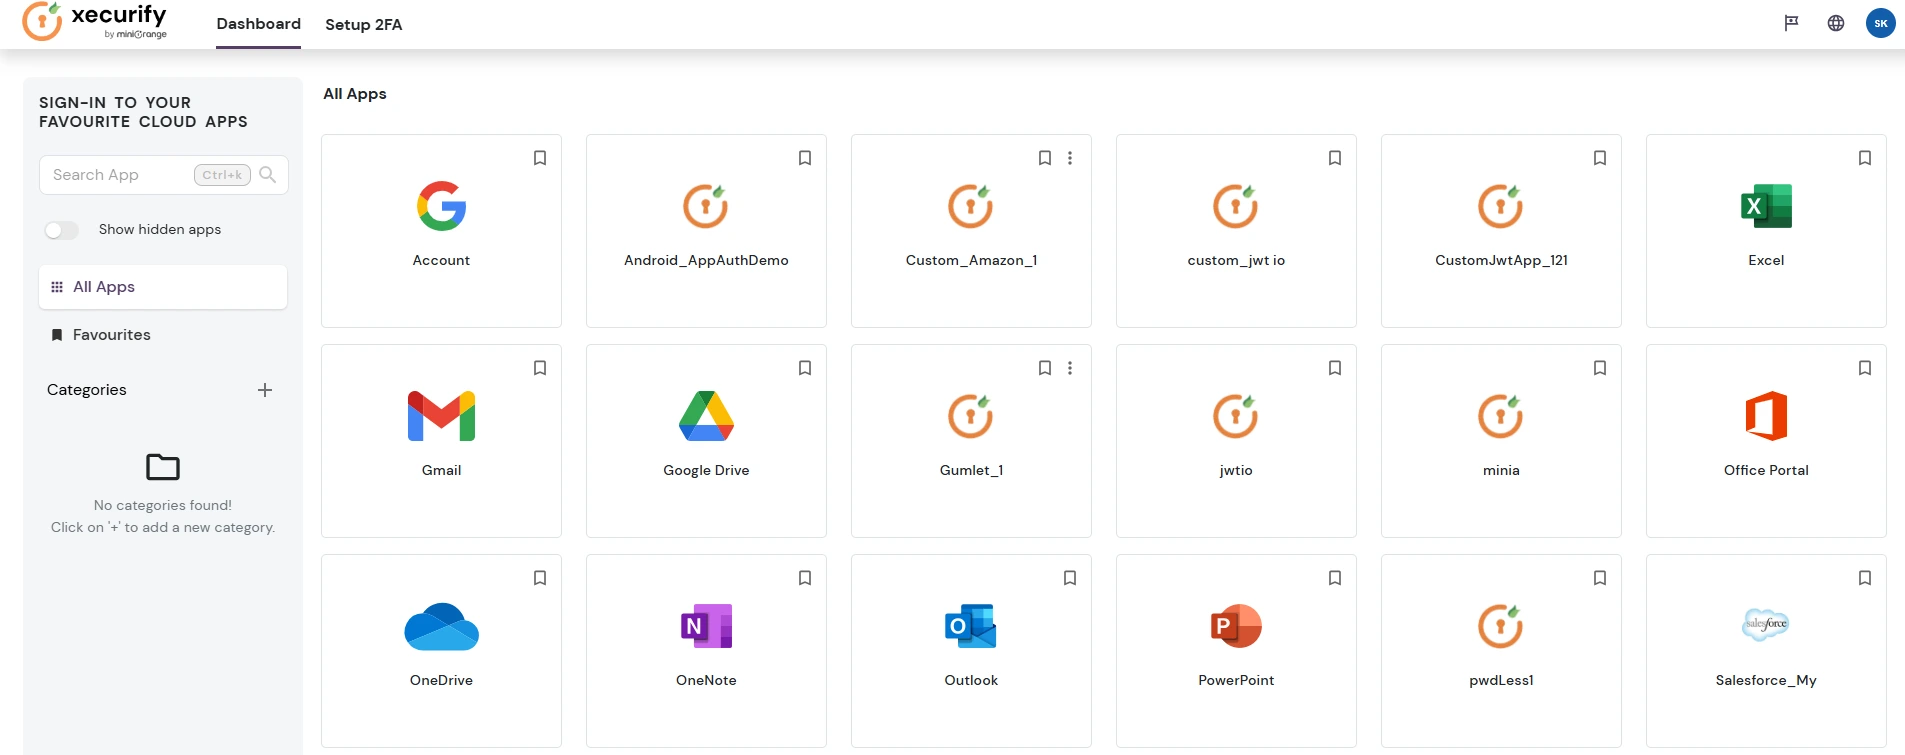Bookmark the Excel app as favourite
1905x755 pixels.
click(x=1865, y=158)
